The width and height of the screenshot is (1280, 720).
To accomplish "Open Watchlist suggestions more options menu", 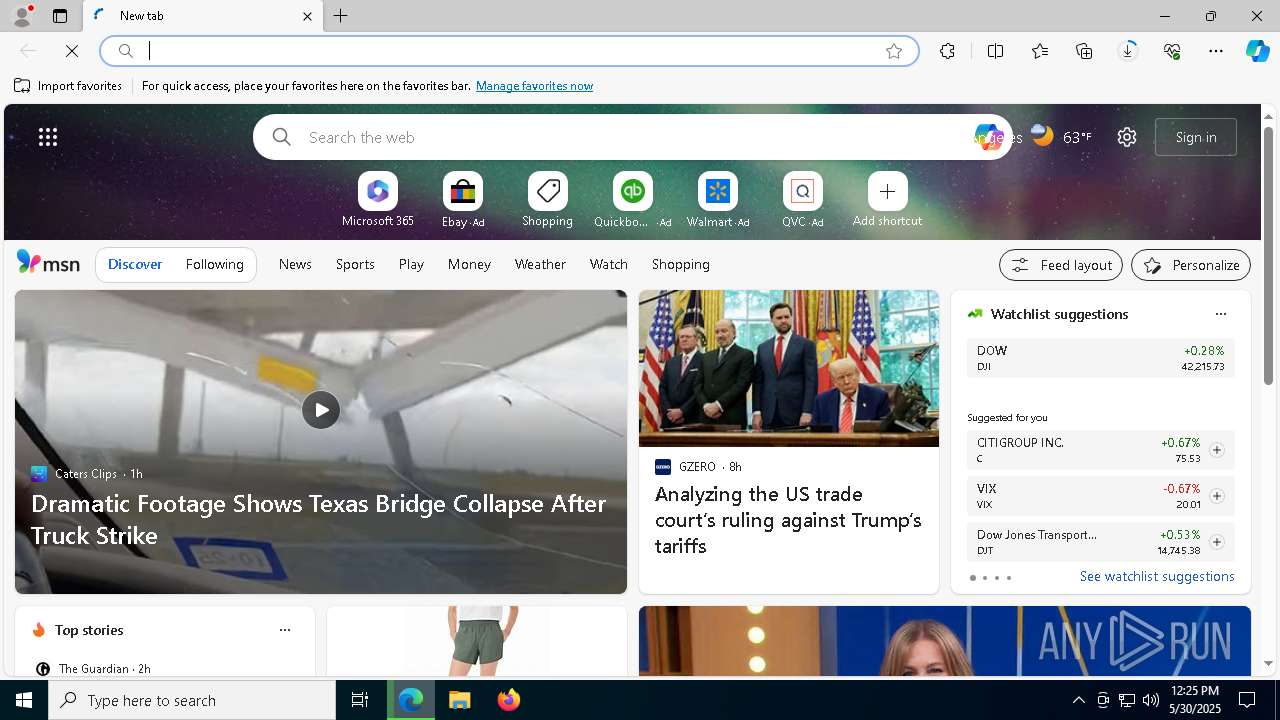I will [x=1220, y=314].
